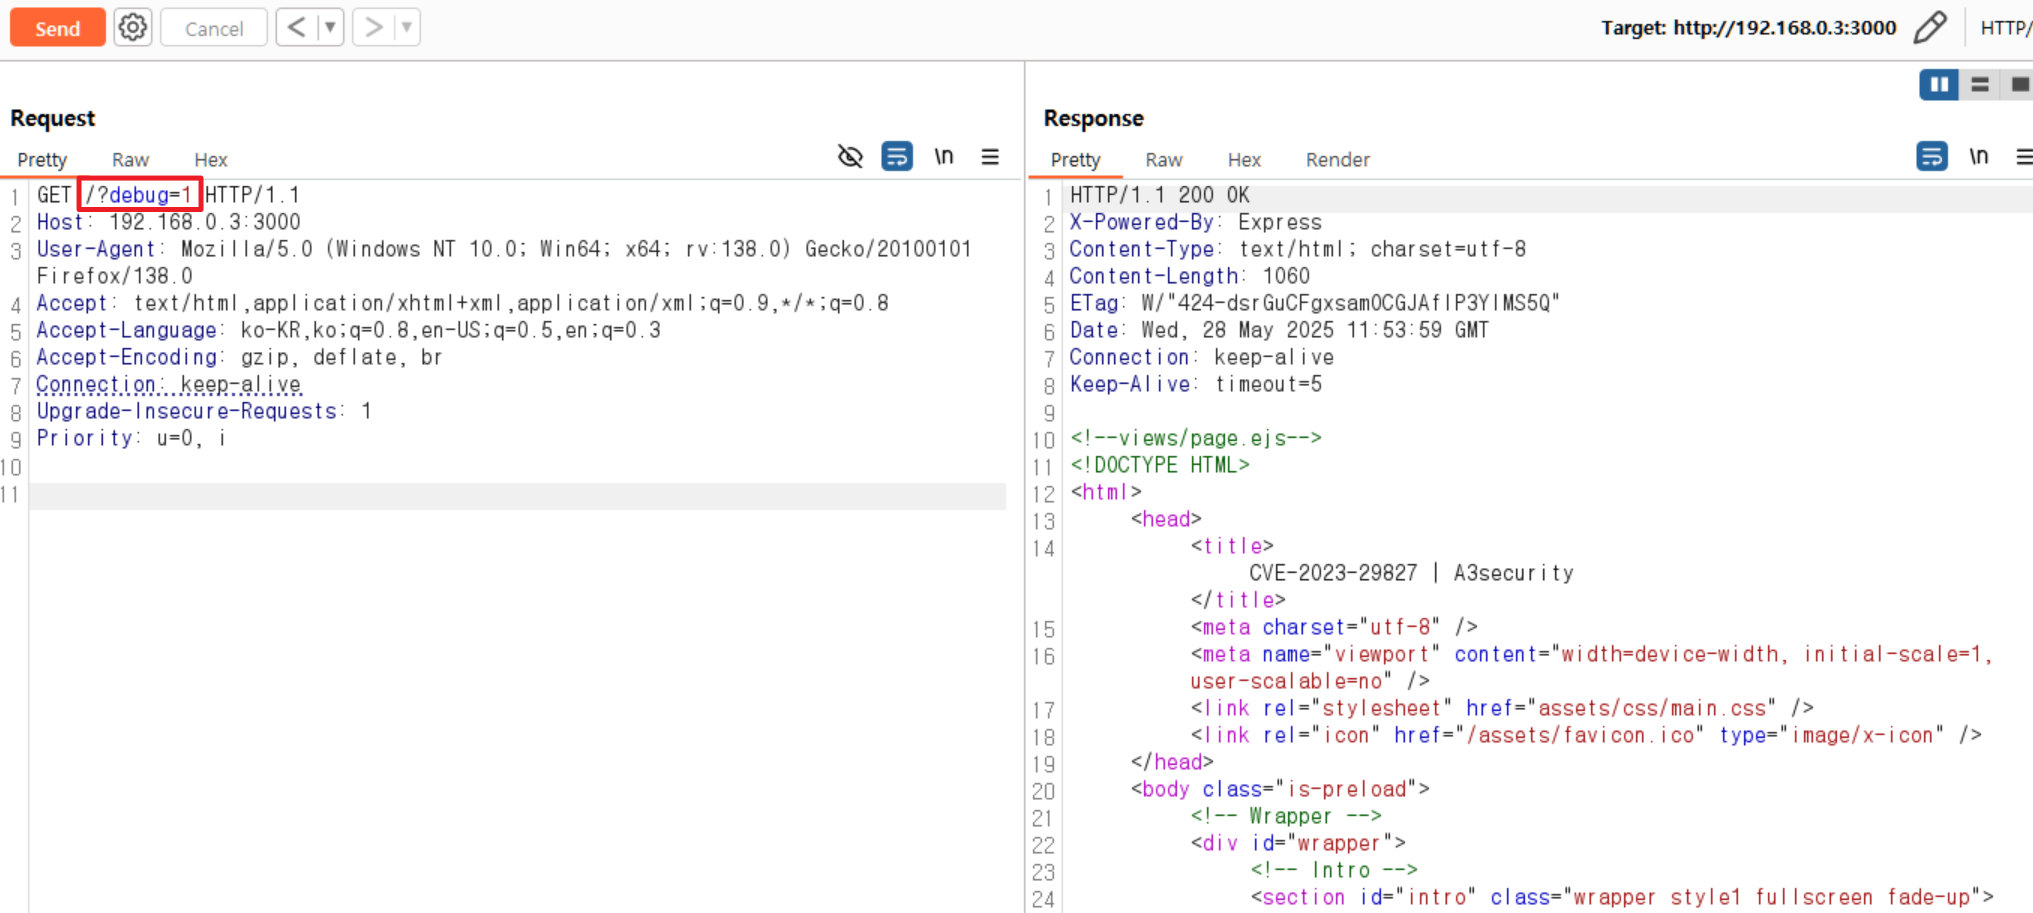2033x913 pixels.
Task: Click the ETag response header line
Action: tap(1314, 303)
